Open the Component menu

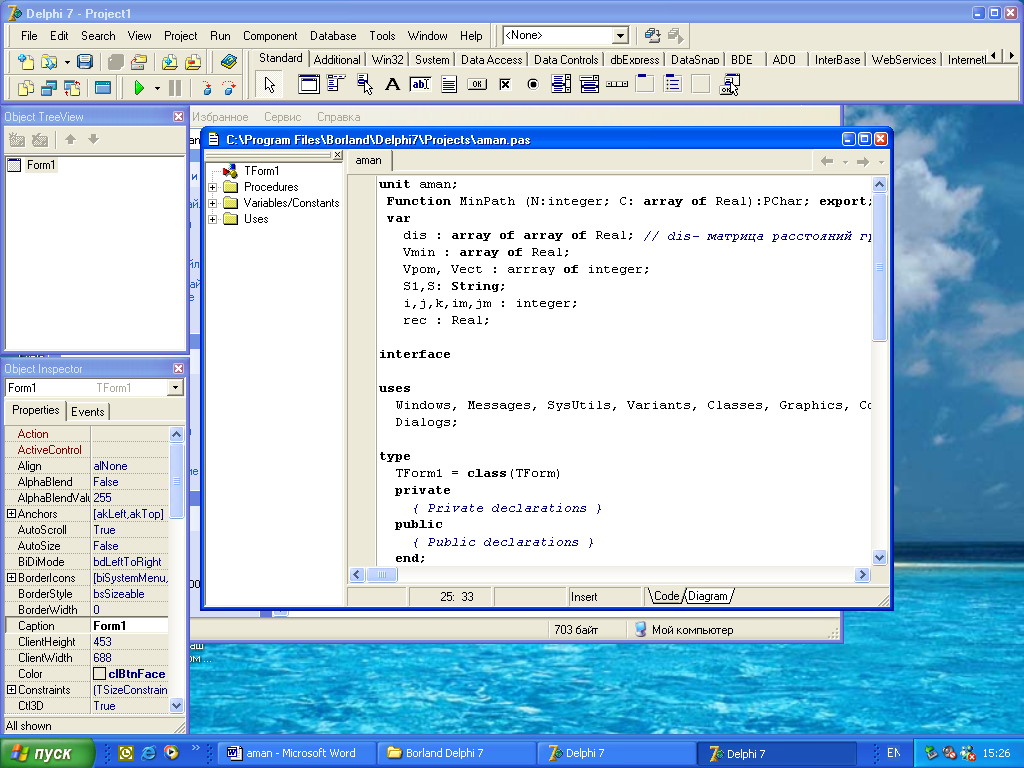[x=270, y=36]
